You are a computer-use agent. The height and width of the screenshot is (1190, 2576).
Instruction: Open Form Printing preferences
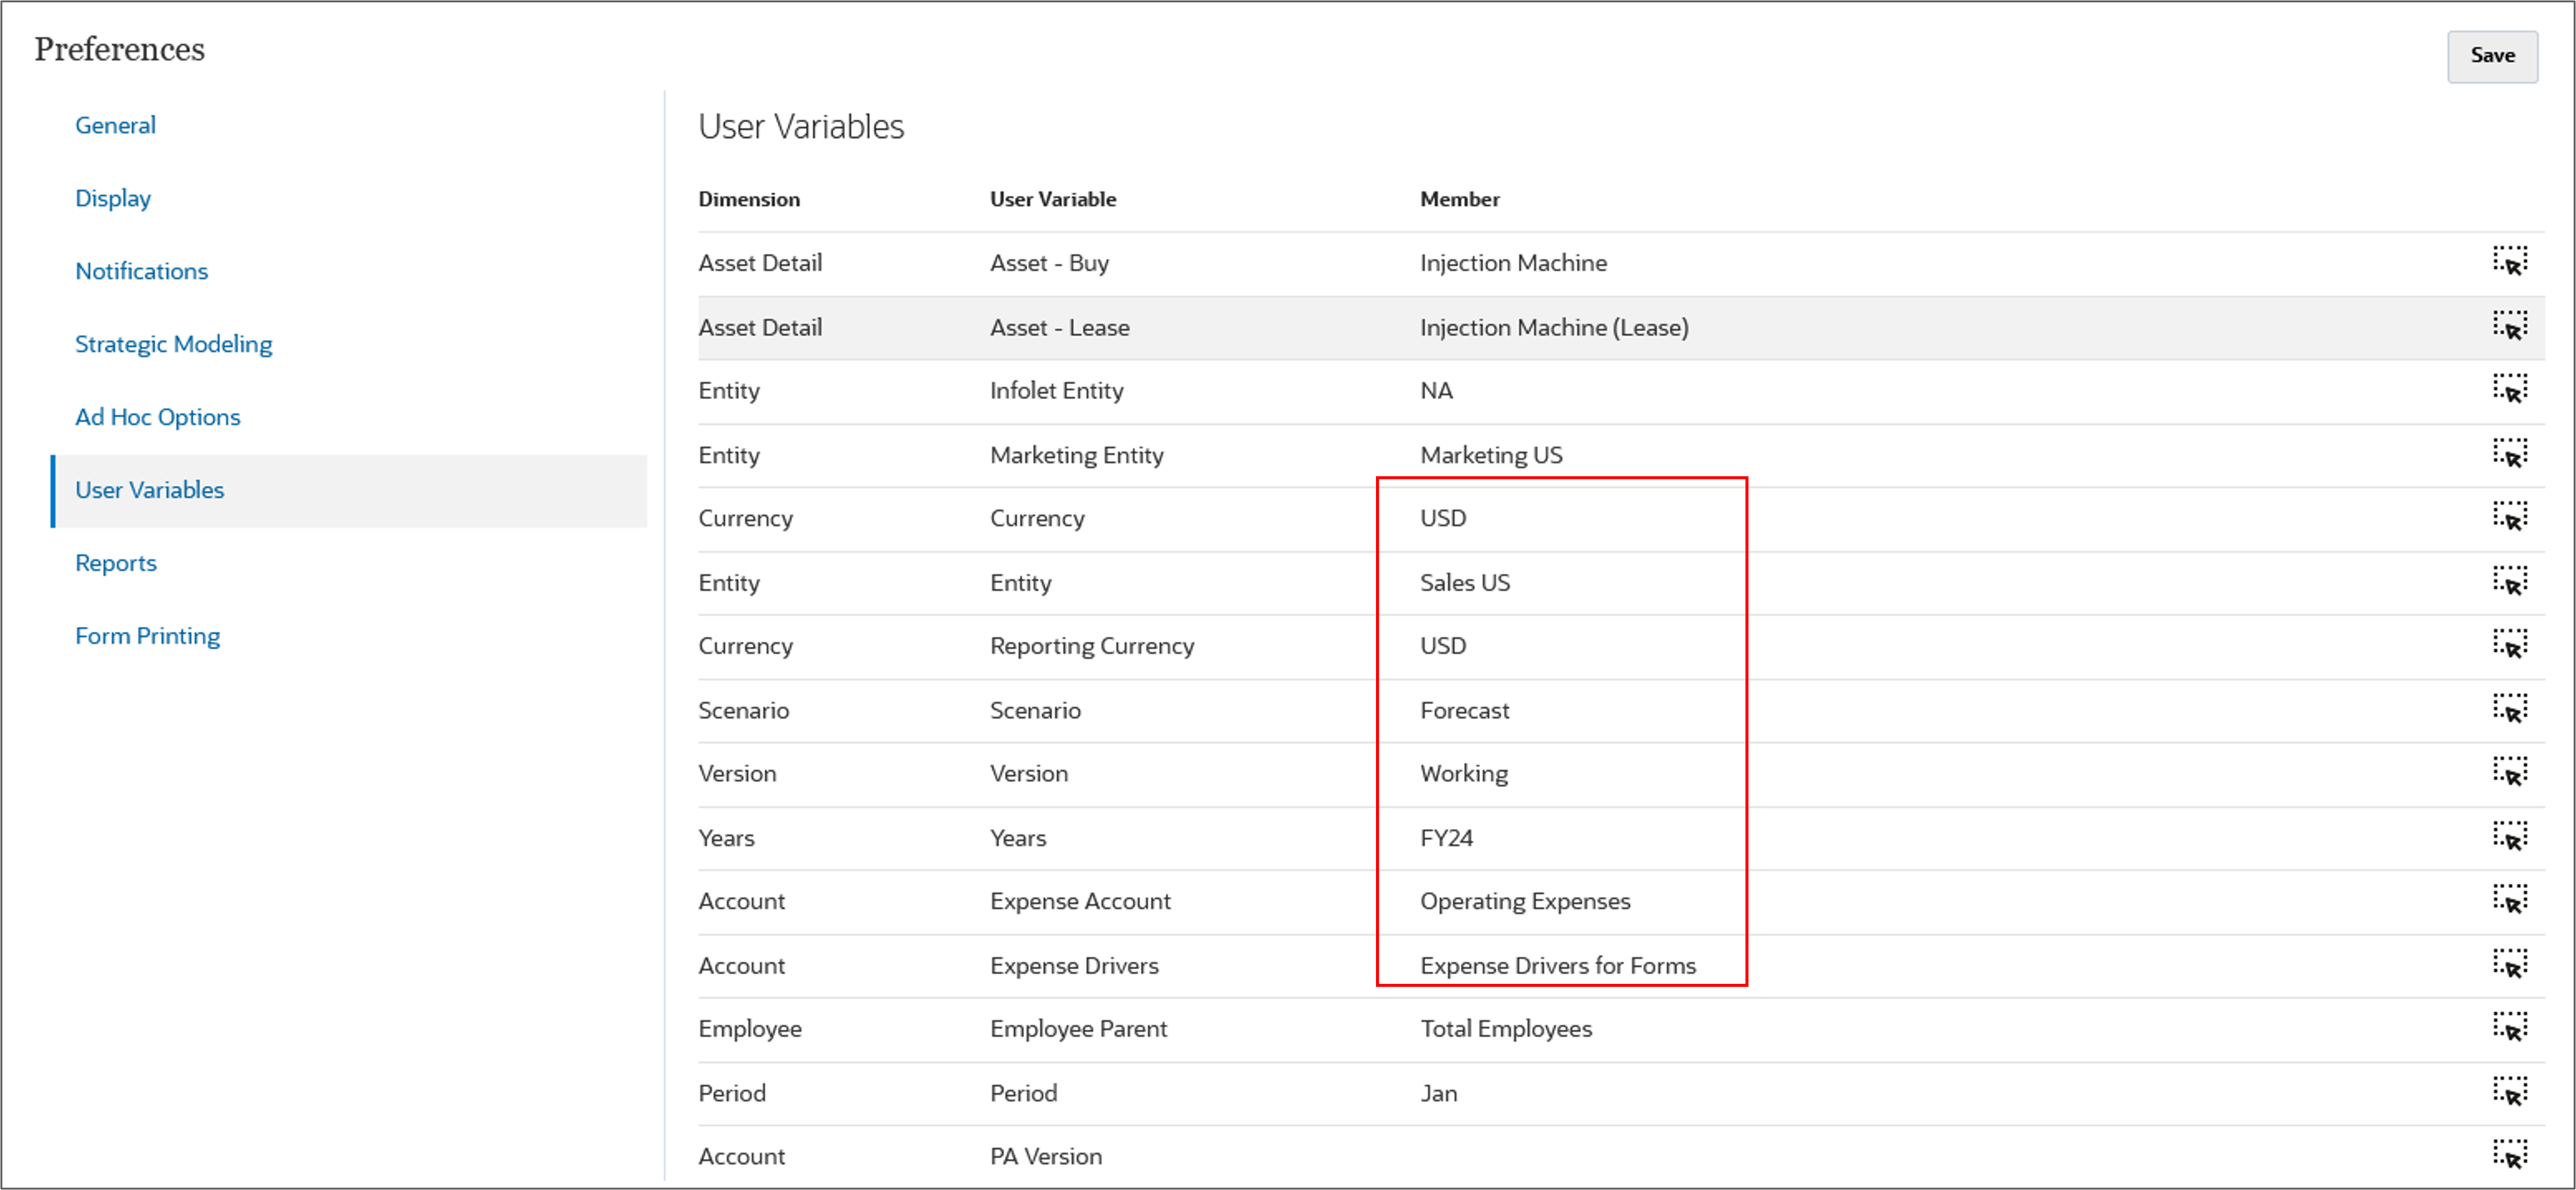click(x=147, y=636)
